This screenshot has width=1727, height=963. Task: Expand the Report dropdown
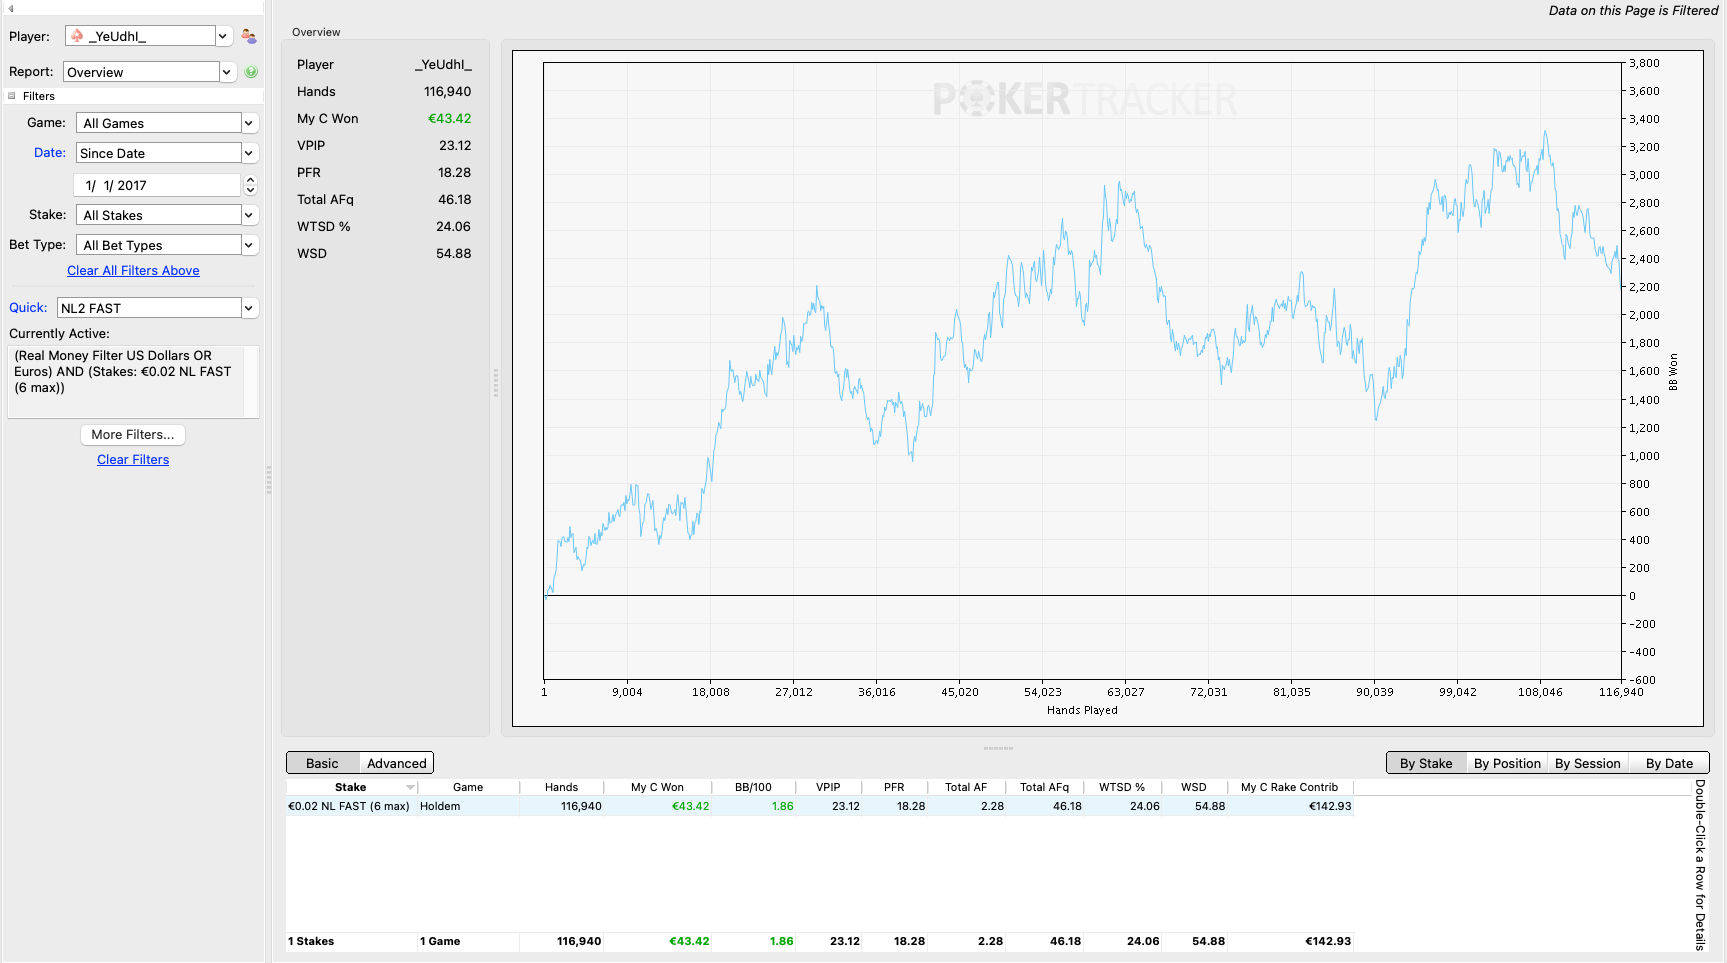point(227,72)
